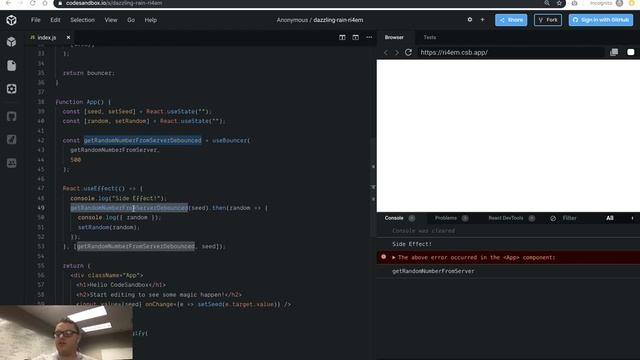Open the Live collaboration sidebar panel
This screenshot has width=640, height=360.
tap(11, 163)
